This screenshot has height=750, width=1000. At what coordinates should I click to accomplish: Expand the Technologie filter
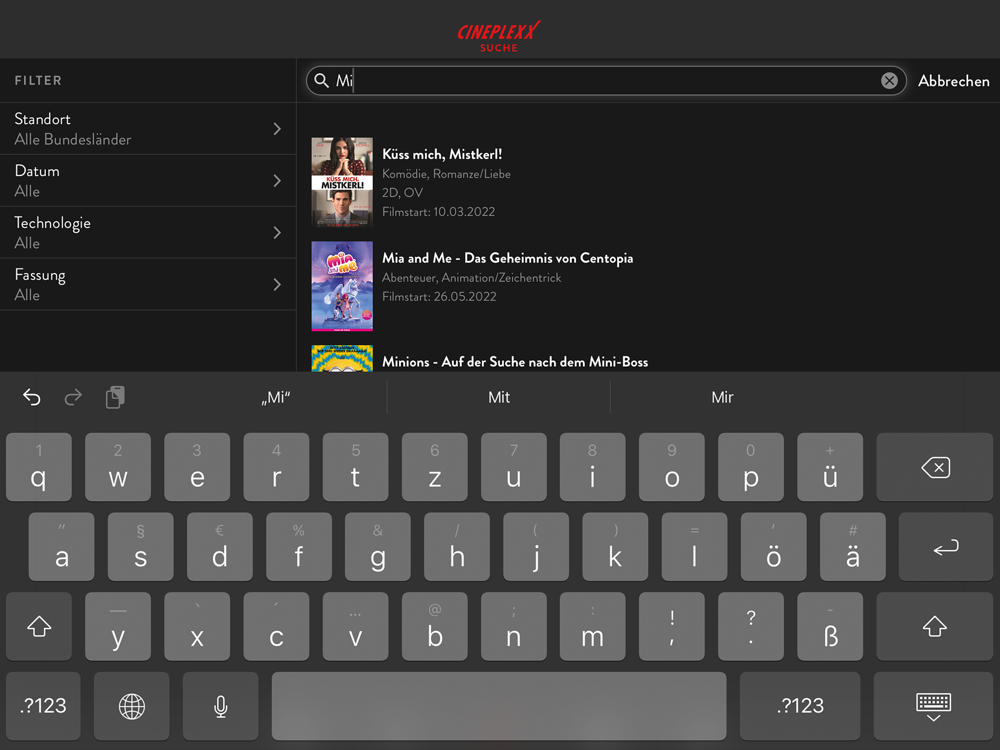(x=148, y=232)
